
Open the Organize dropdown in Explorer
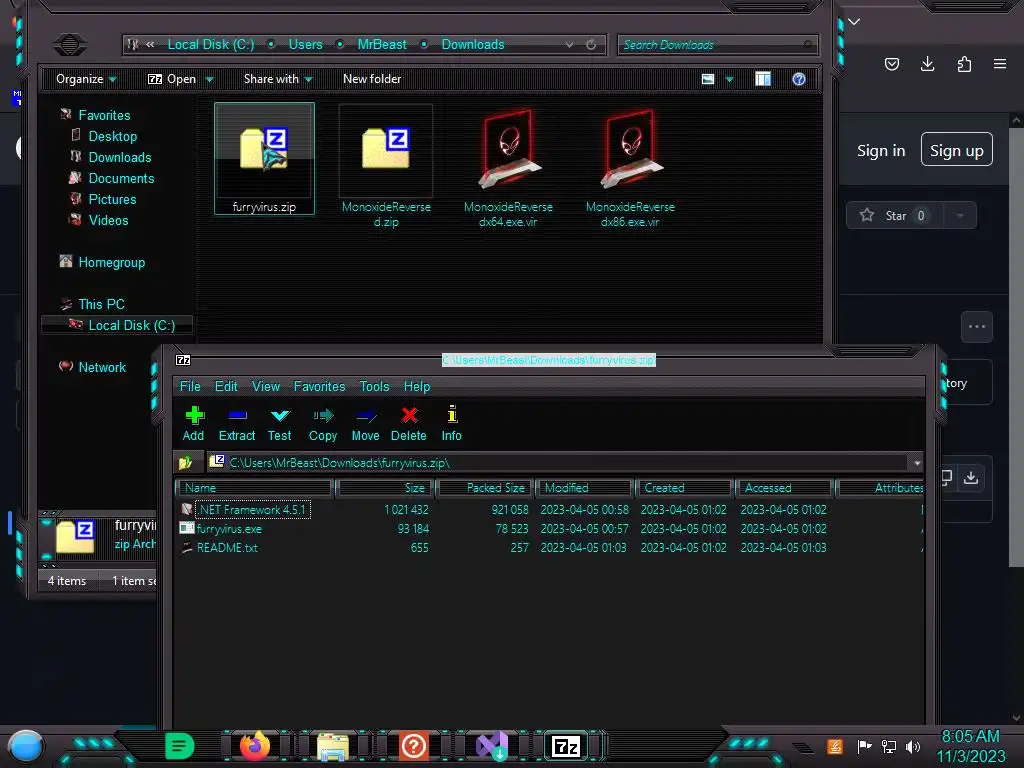[x=86, y=79]
